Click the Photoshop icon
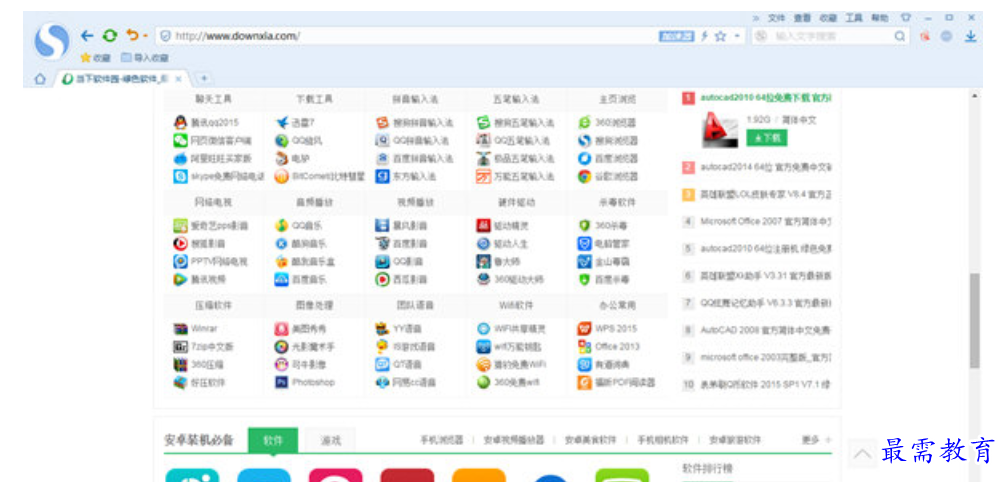Image resolution: width=1003 pixels, height=482 pixels. (282, 382)
